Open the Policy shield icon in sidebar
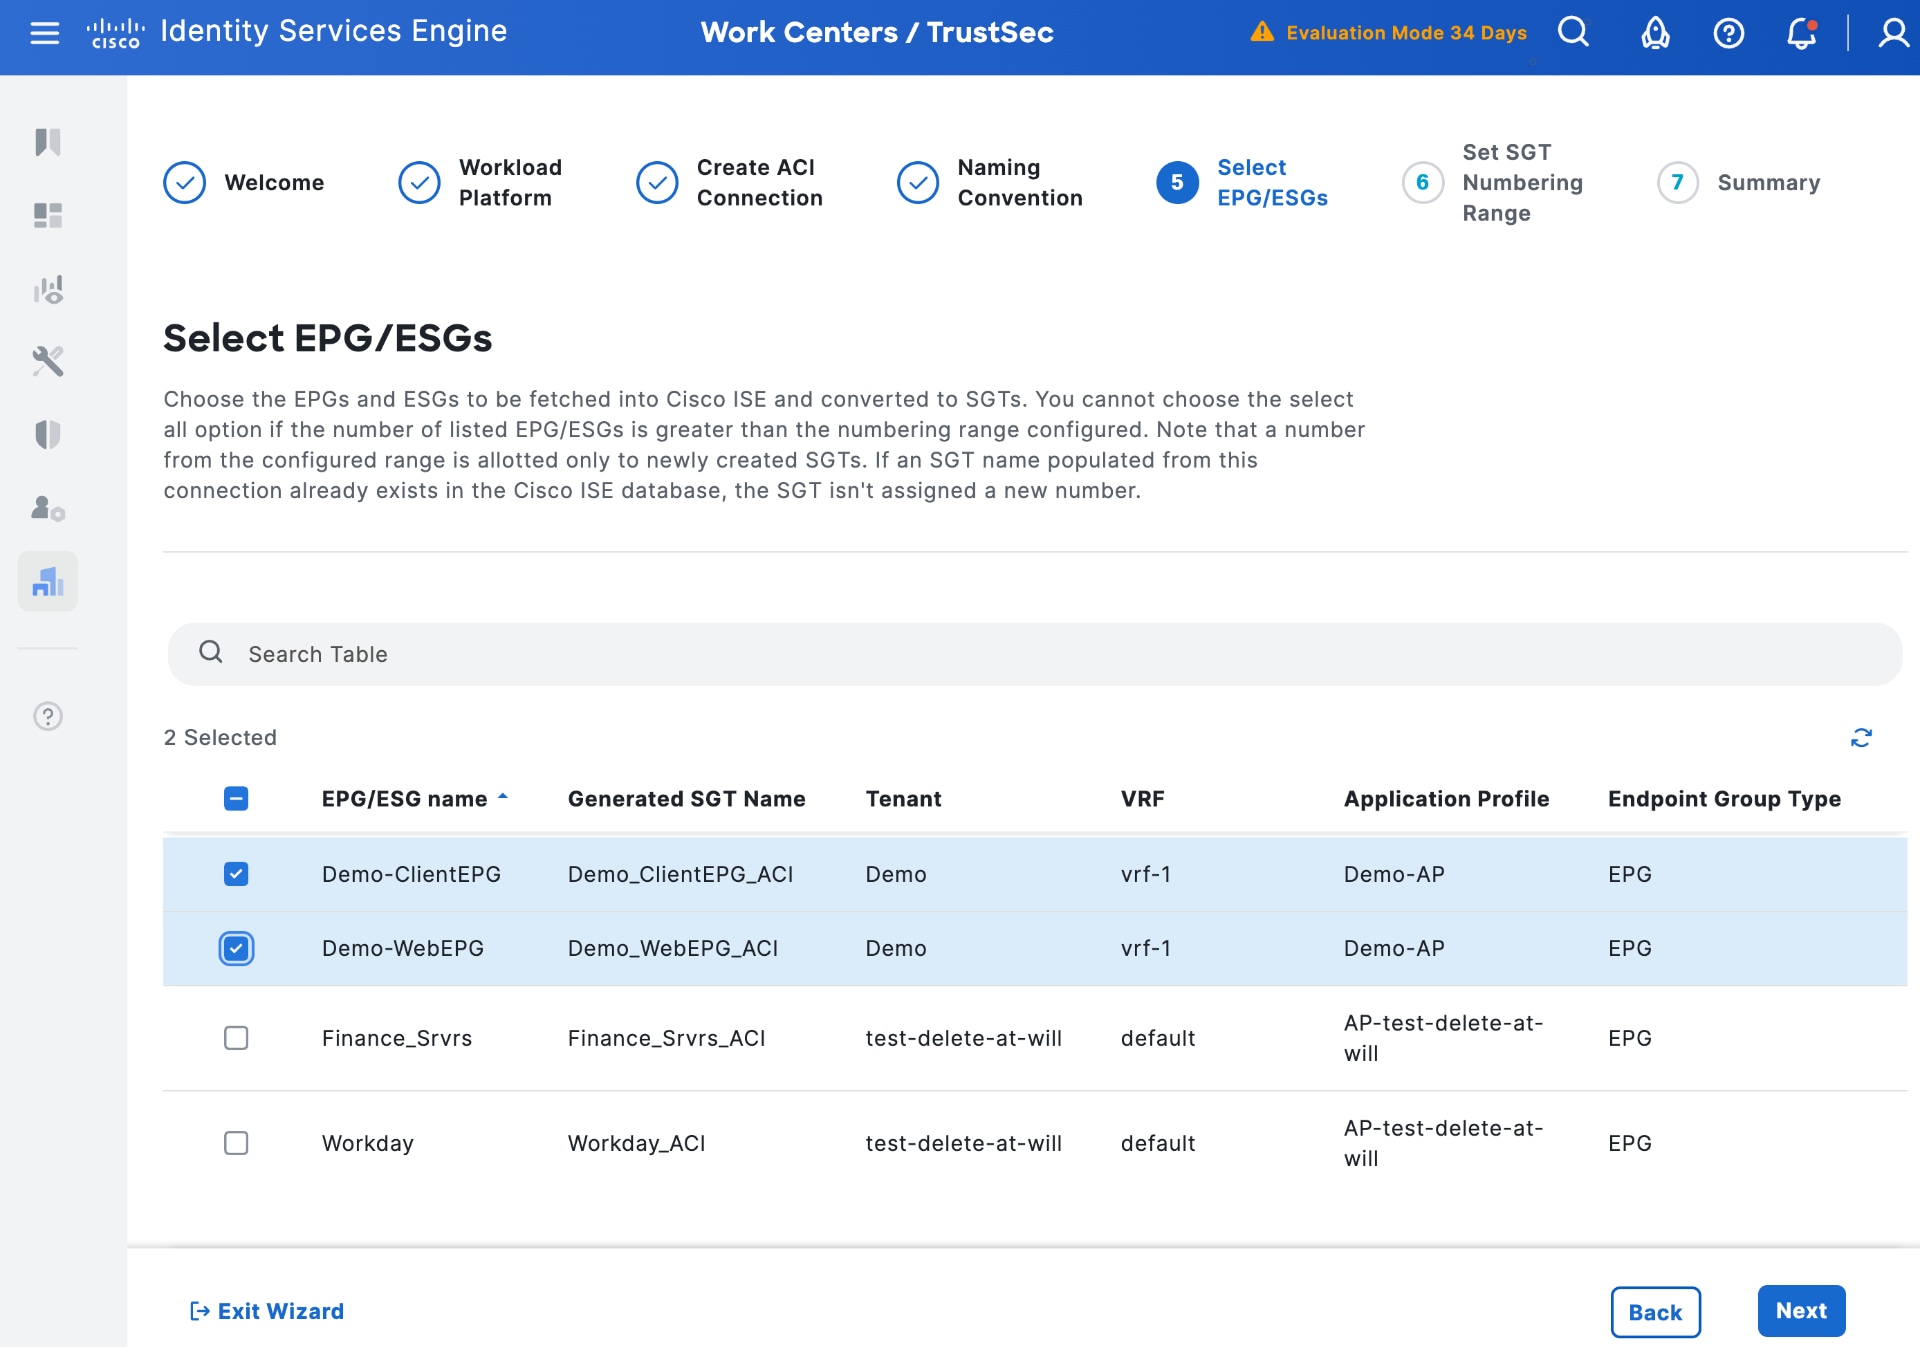The height and width of the screenshot is (1347, 1920). (47, 435)
